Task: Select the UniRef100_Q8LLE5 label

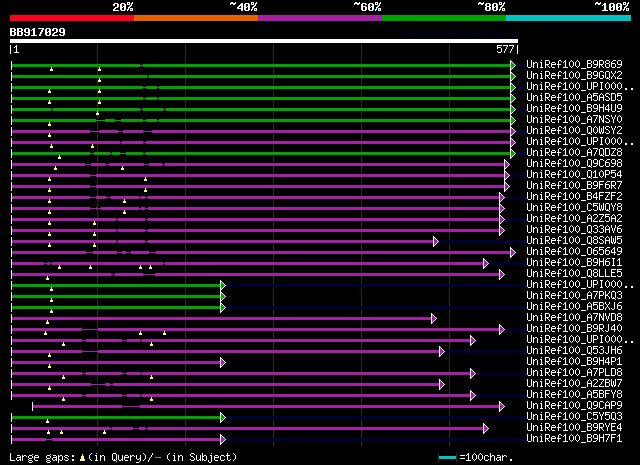Action: (574, 273)
